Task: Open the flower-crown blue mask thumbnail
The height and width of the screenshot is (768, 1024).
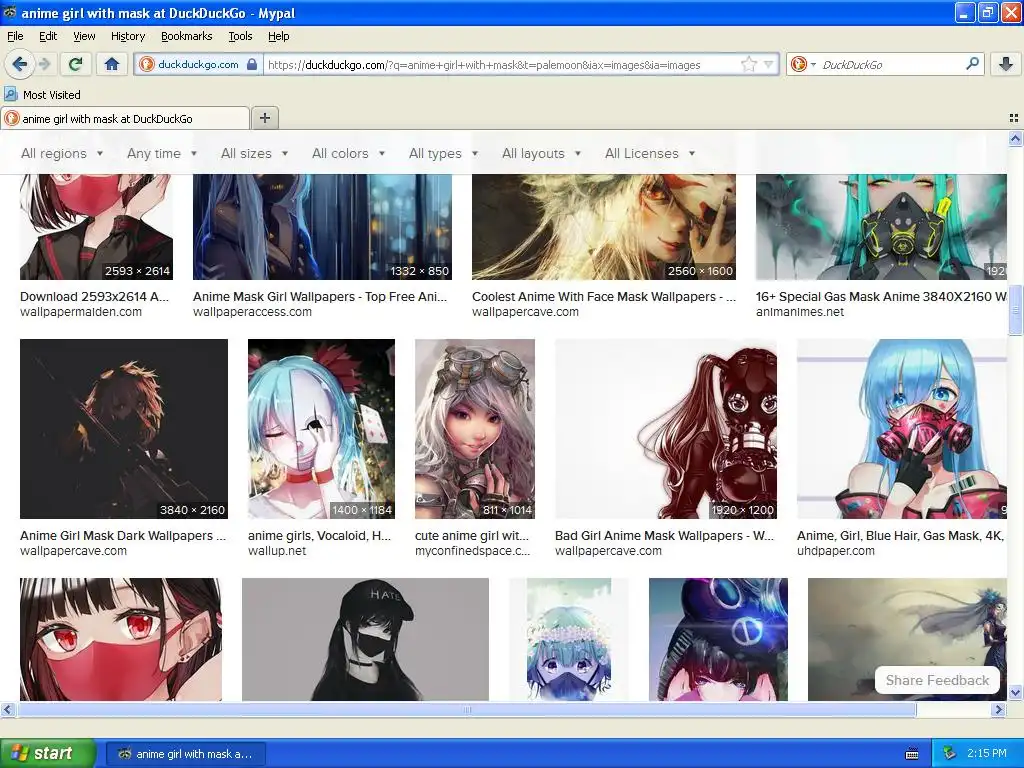Action: coord(569,639)
